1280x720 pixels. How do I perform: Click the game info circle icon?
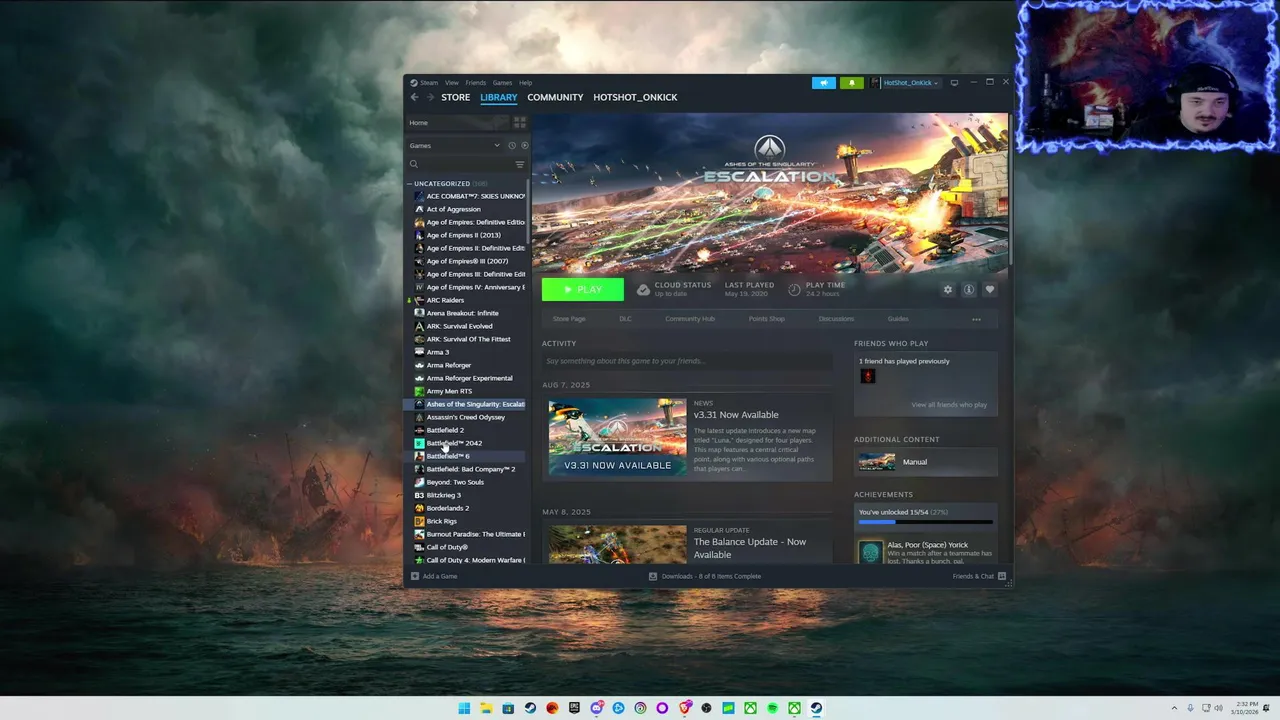(x=969, y=290)
